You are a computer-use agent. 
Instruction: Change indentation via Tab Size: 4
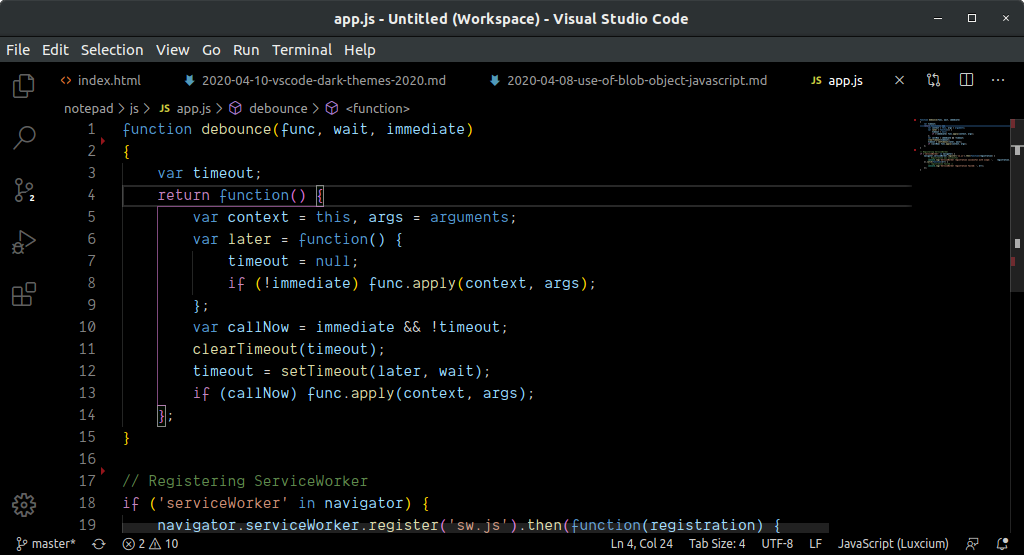coord(717,544)
